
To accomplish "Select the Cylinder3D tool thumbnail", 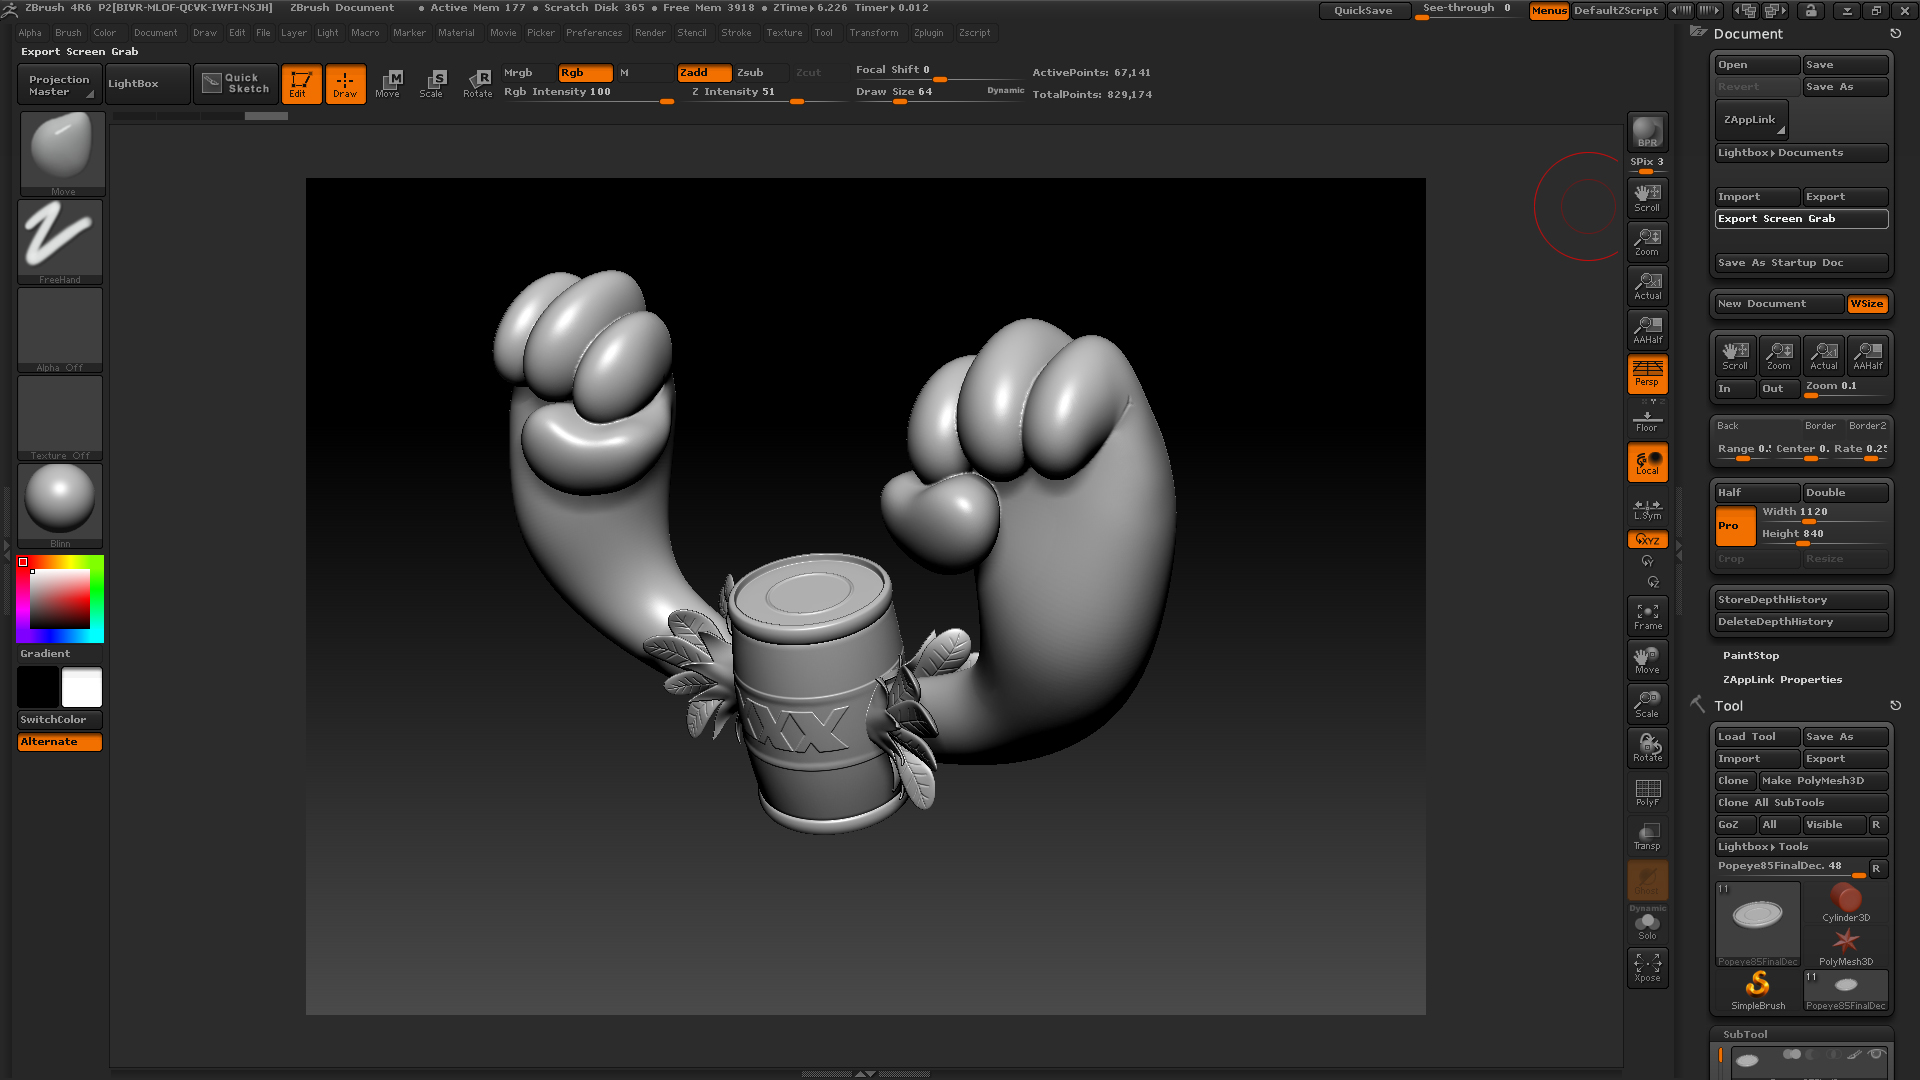I will click(x=1846, y=903).
